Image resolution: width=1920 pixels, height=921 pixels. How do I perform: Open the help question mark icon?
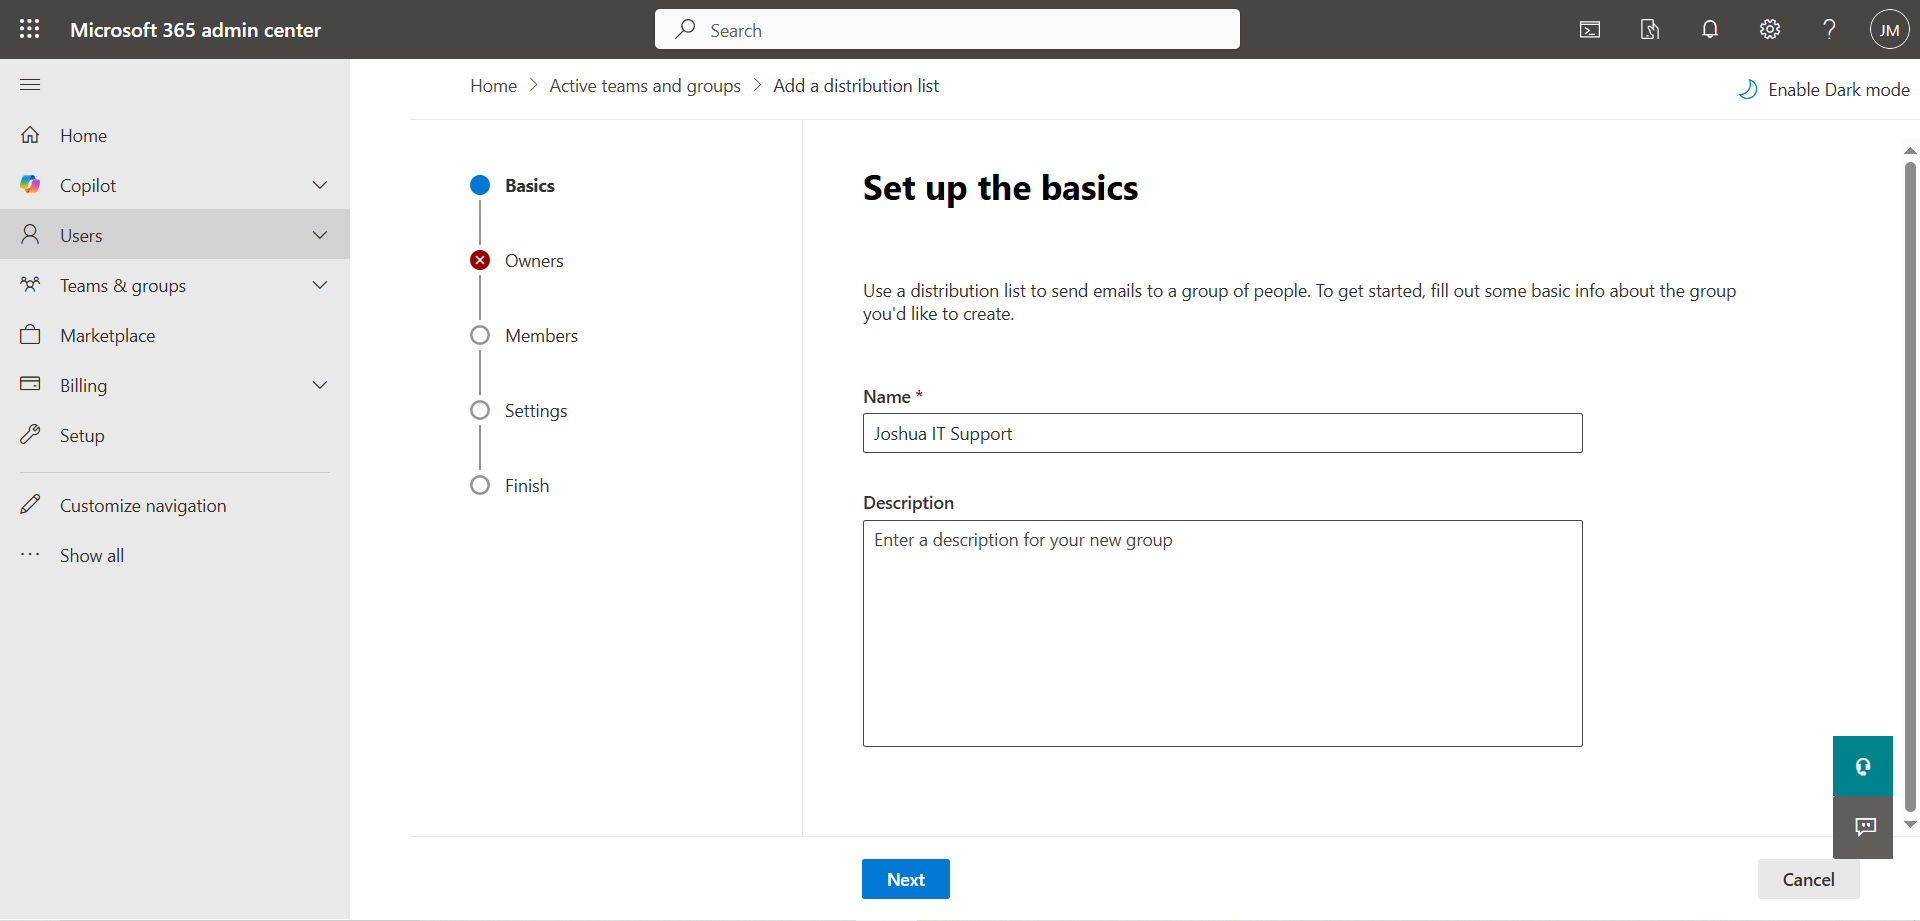pos(1829,30)
